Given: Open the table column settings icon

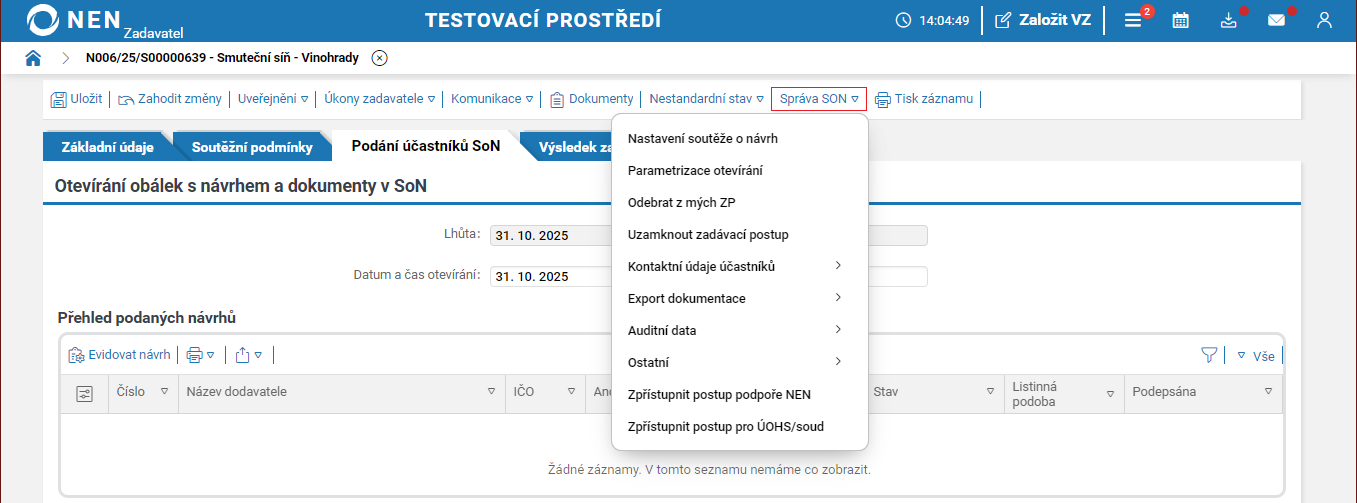Looking at the screenshot, I should (x=84, y=392).
